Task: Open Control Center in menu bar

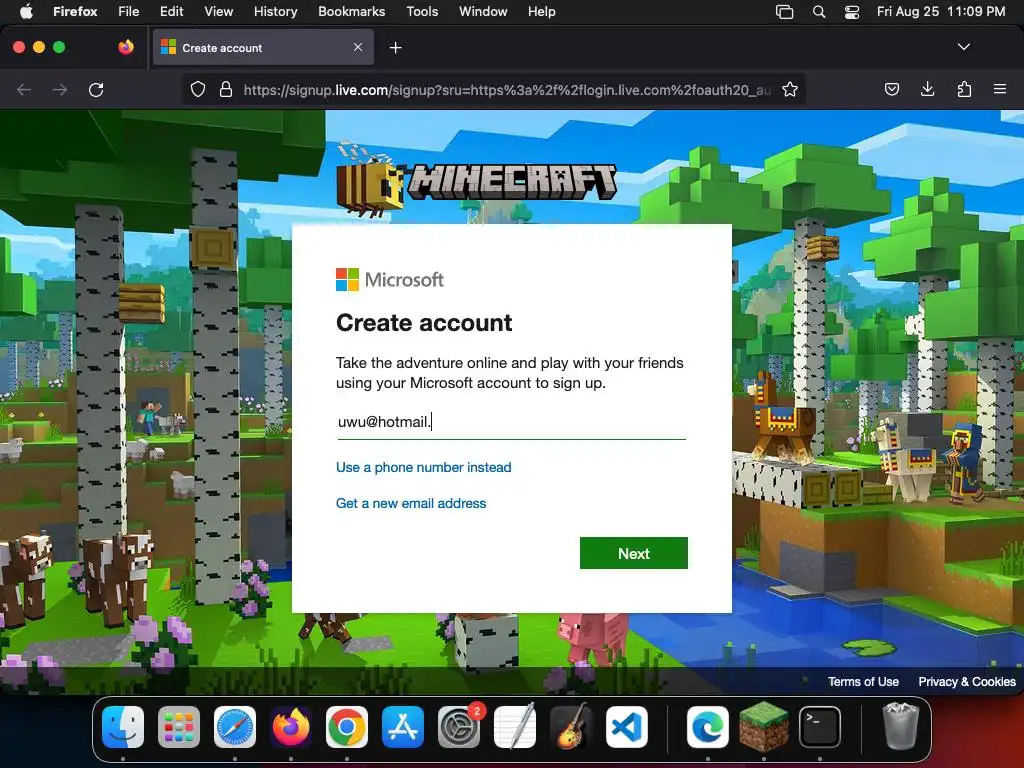Action: 852,12
